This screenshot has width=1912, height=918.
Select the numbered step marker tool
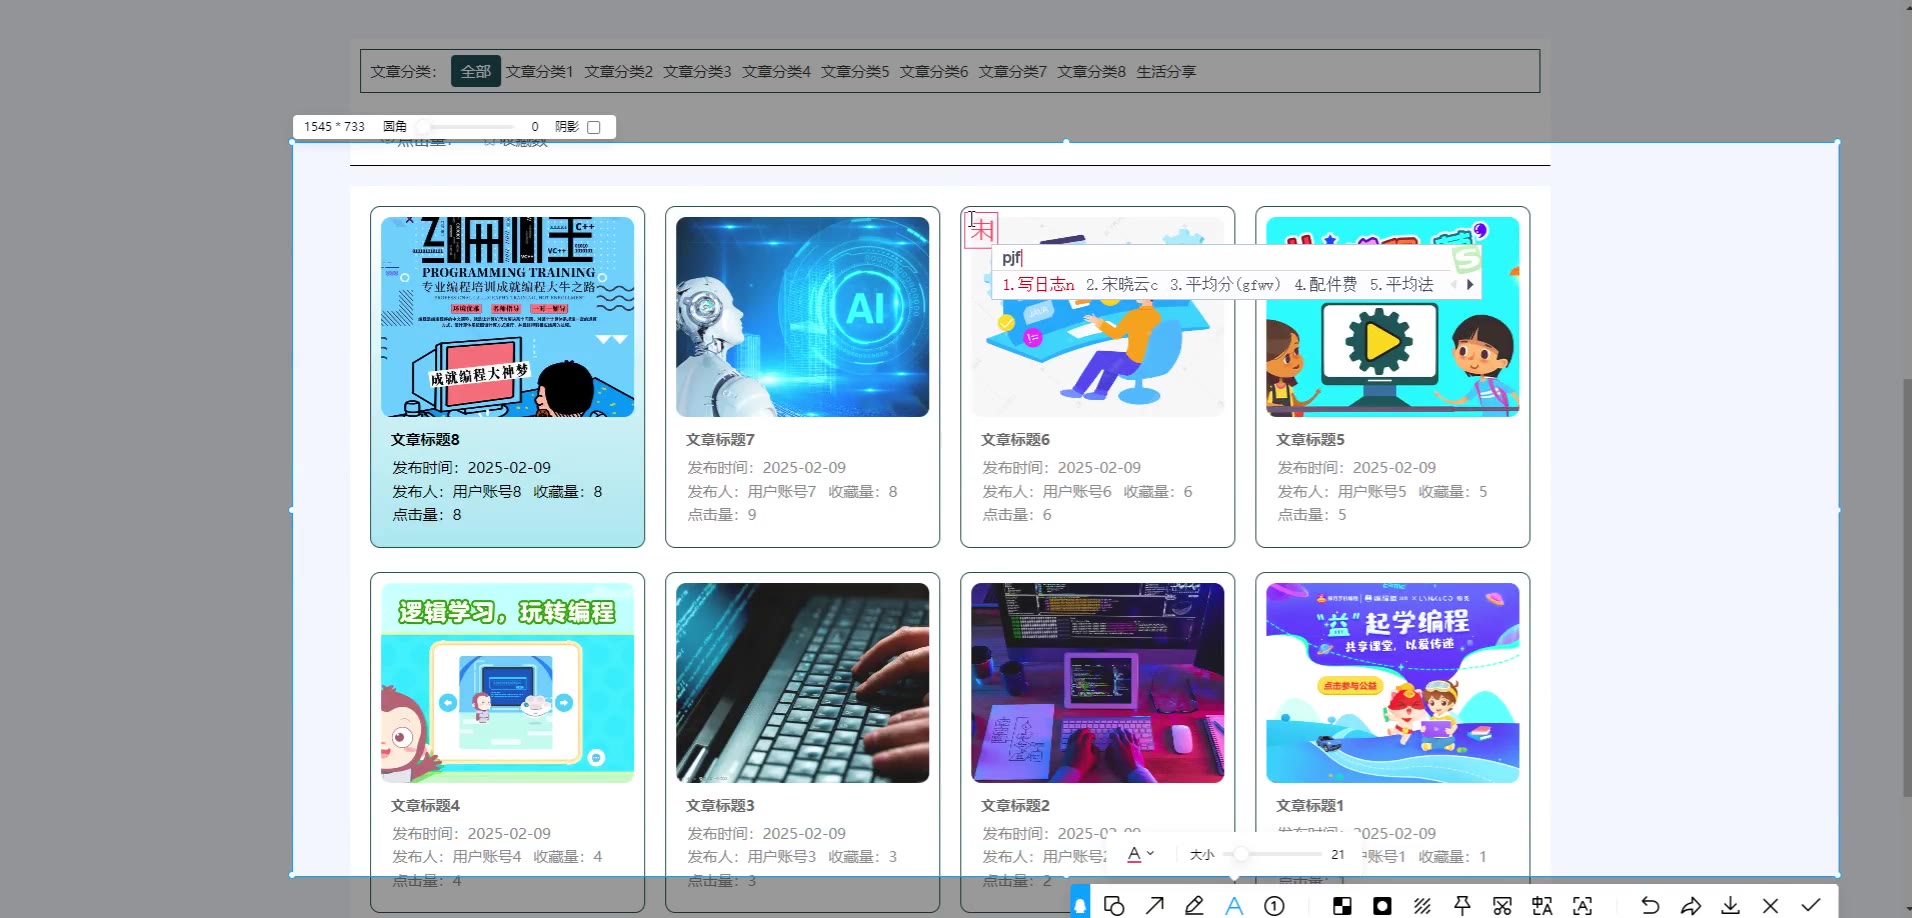coord(1274,906)
